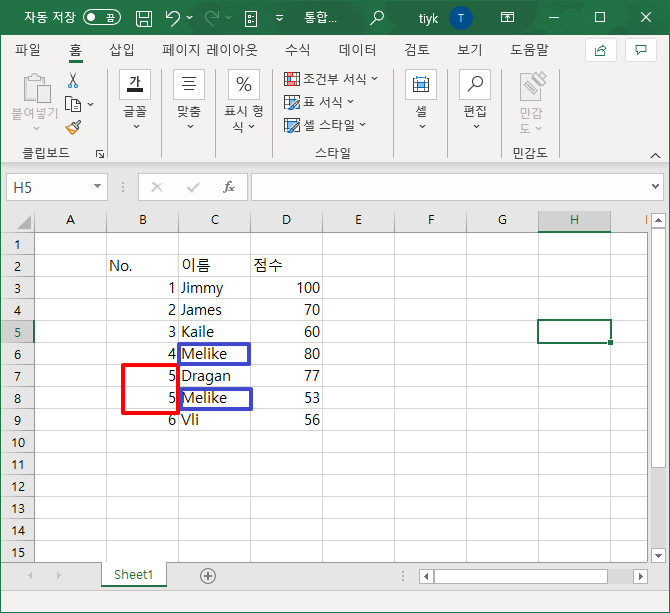Click the Save floppy disk icon

pyautogui.click(x=144, y=18)
